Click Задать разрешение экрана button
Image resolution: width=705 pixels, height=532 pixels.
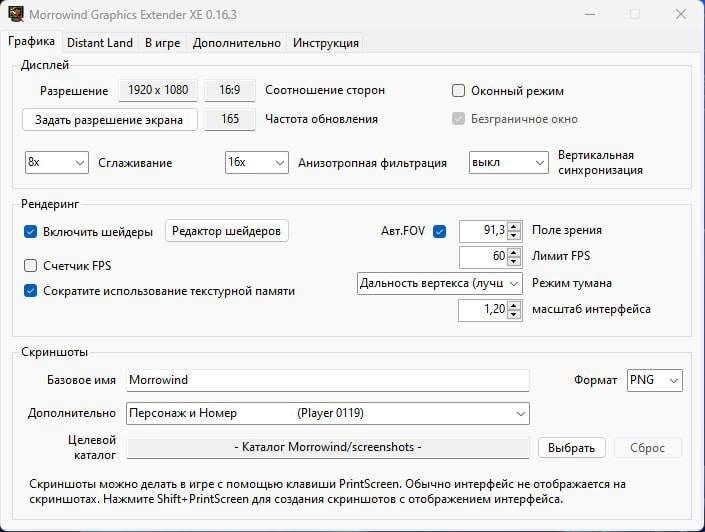click(x=110, y=120)
